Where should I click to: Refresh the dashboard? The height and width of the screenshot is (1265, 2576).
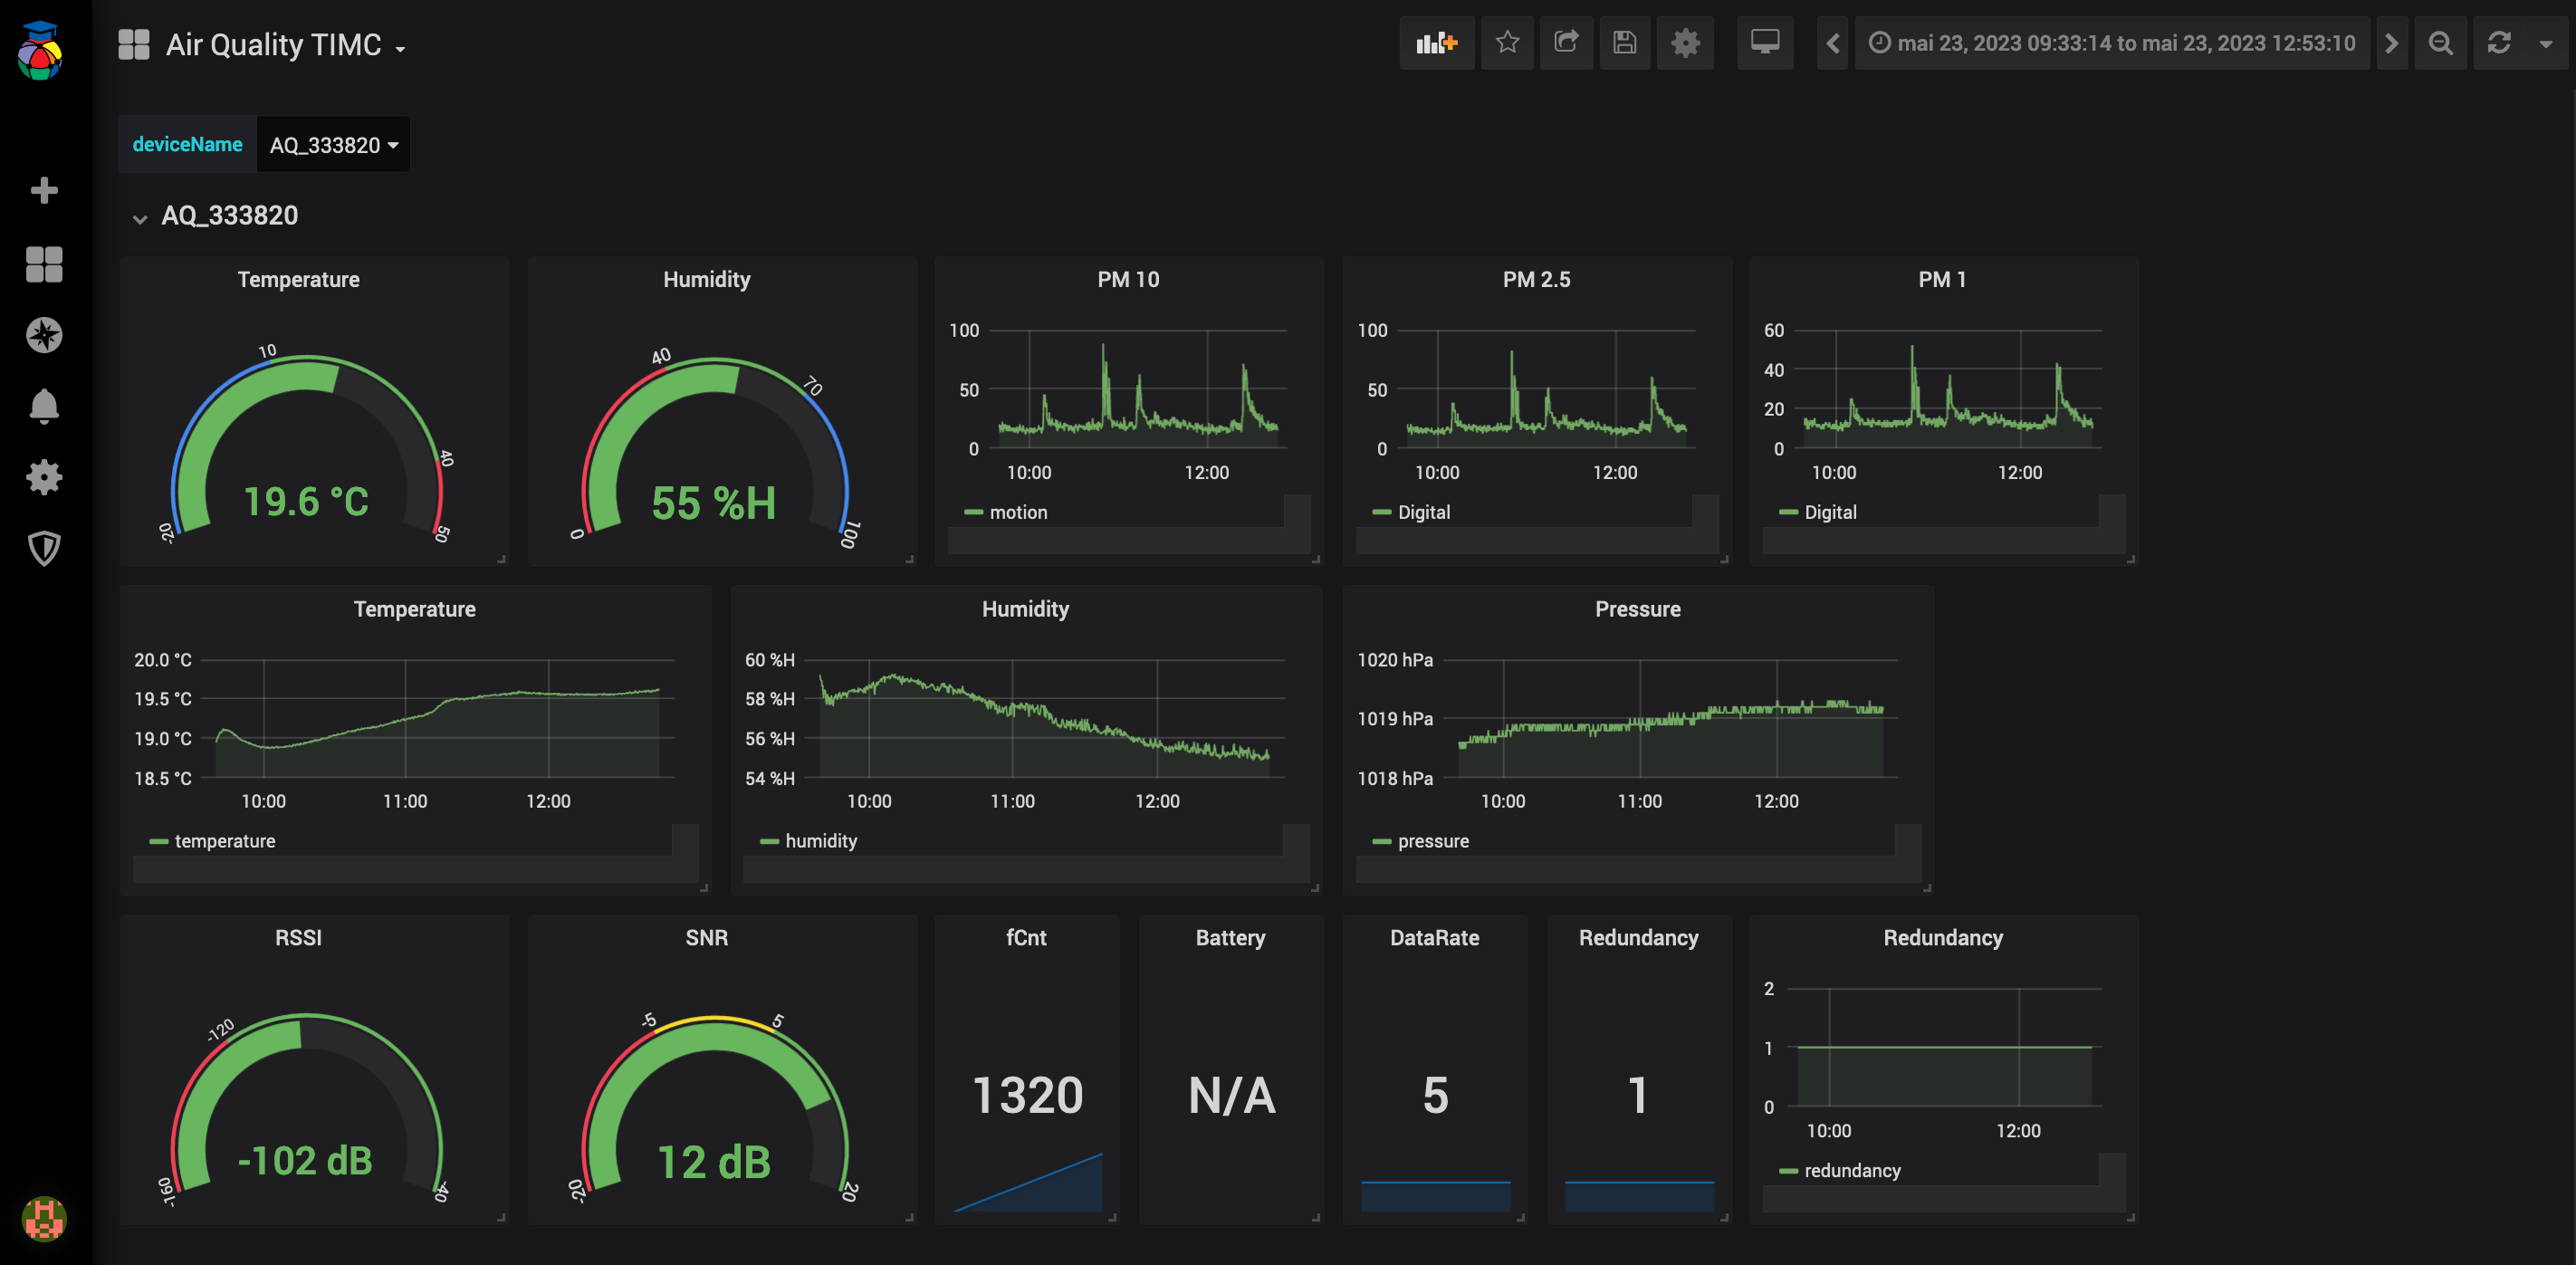[x=2499, y=43]
